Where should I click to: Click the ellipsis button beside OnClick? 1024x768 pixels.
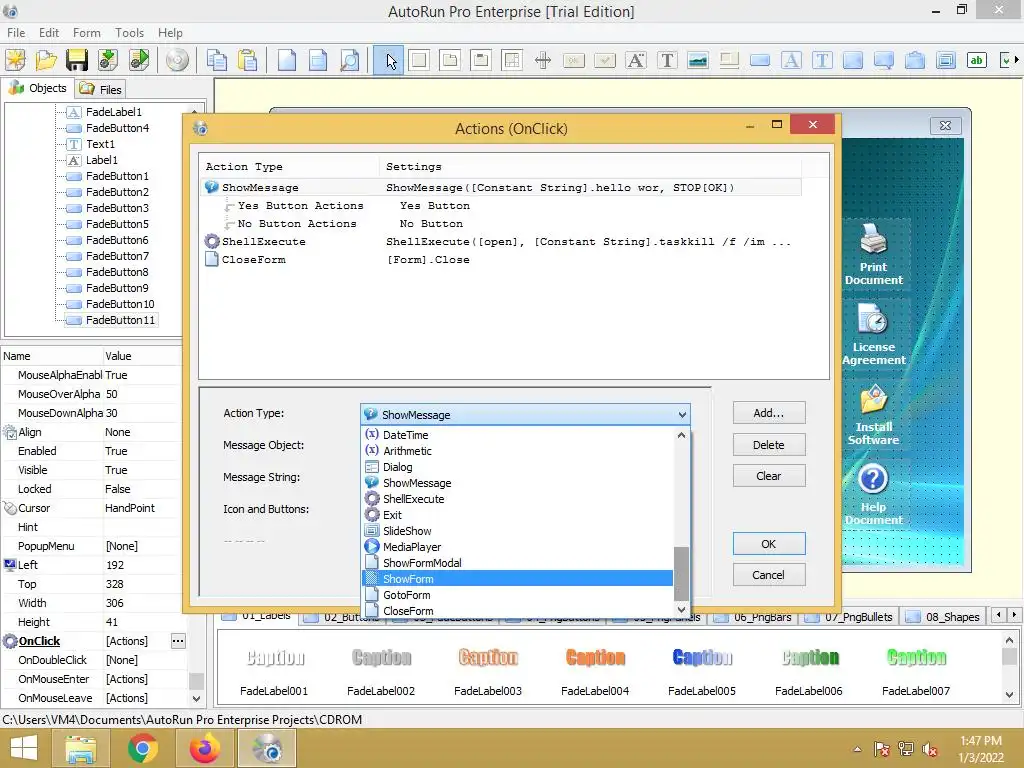click(178, 641)
